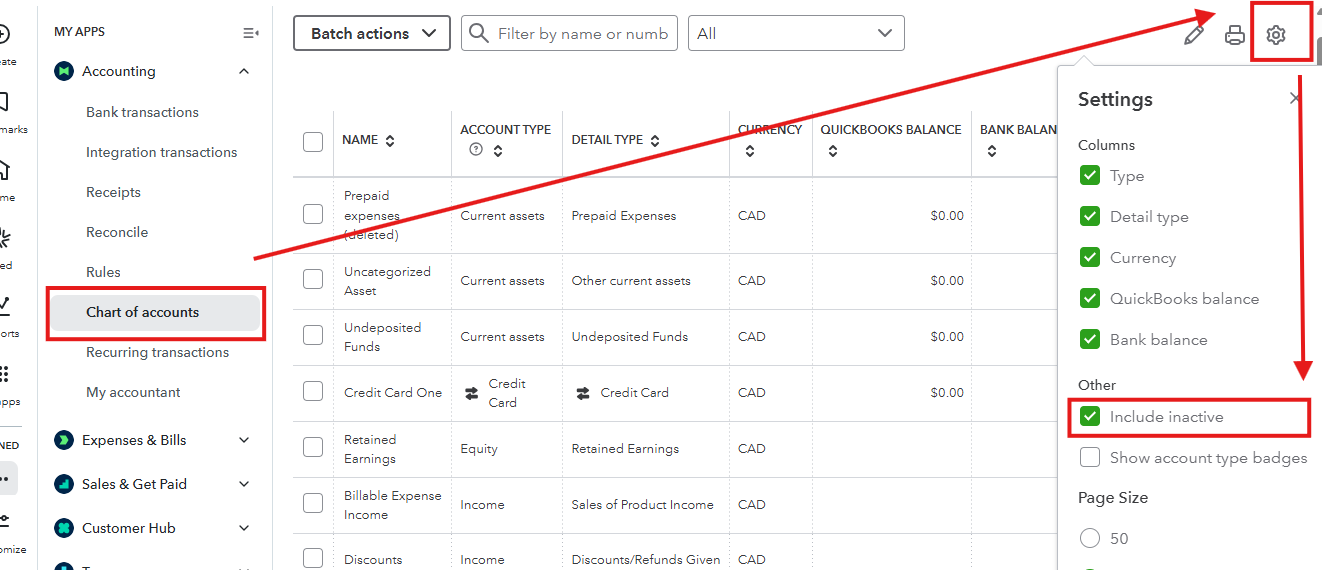Open the settings gear icon
1322x570 pixels.
point(1275,35)
